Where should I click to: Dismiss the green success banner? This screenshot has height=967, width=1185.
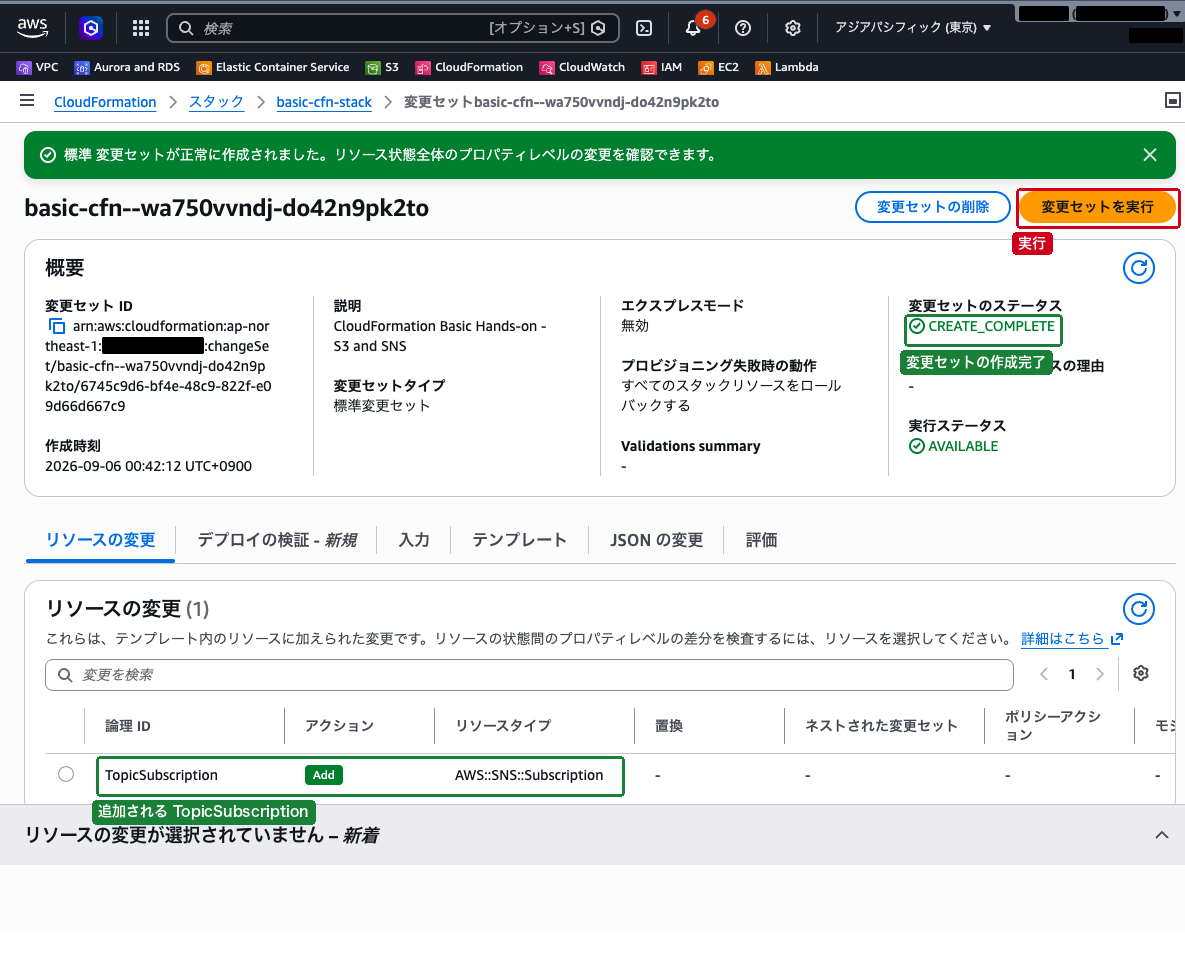(1149, 155)
